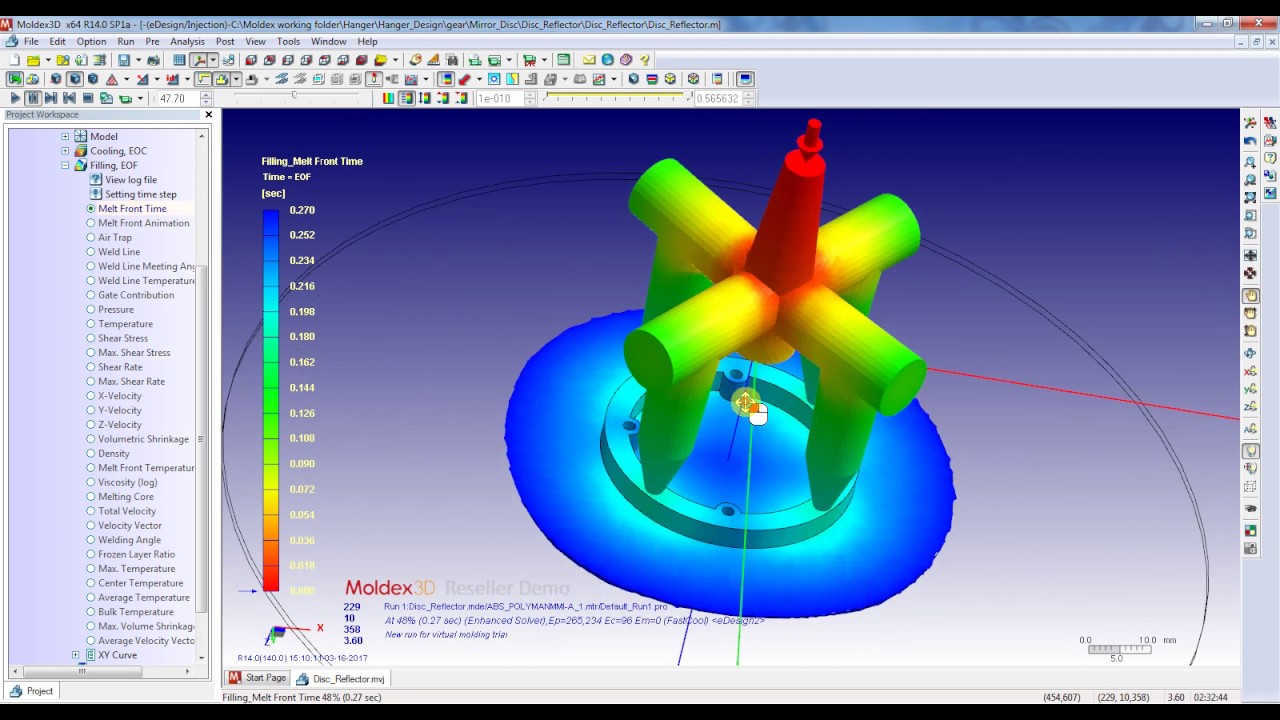The height and width of the screenshot is (720, 1280).
Task: Select the Volumetric Shrinkage result
Action: [x=143, y=439]
